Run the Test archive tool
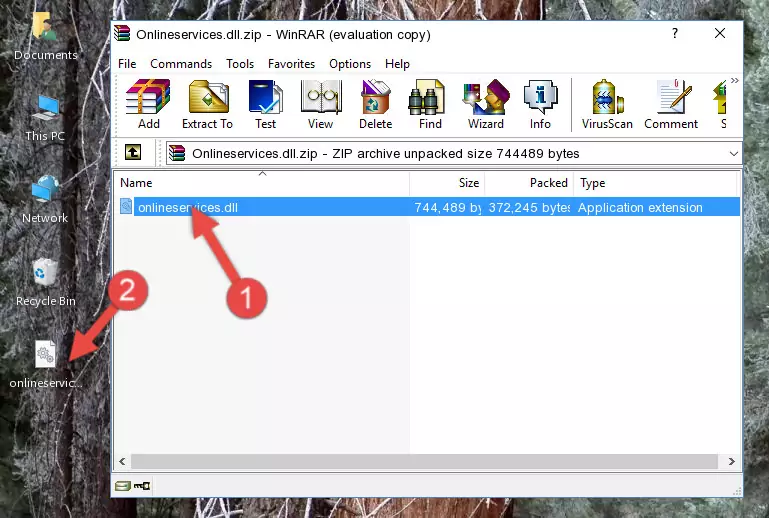Screen dimensions: 769x518 265,104
